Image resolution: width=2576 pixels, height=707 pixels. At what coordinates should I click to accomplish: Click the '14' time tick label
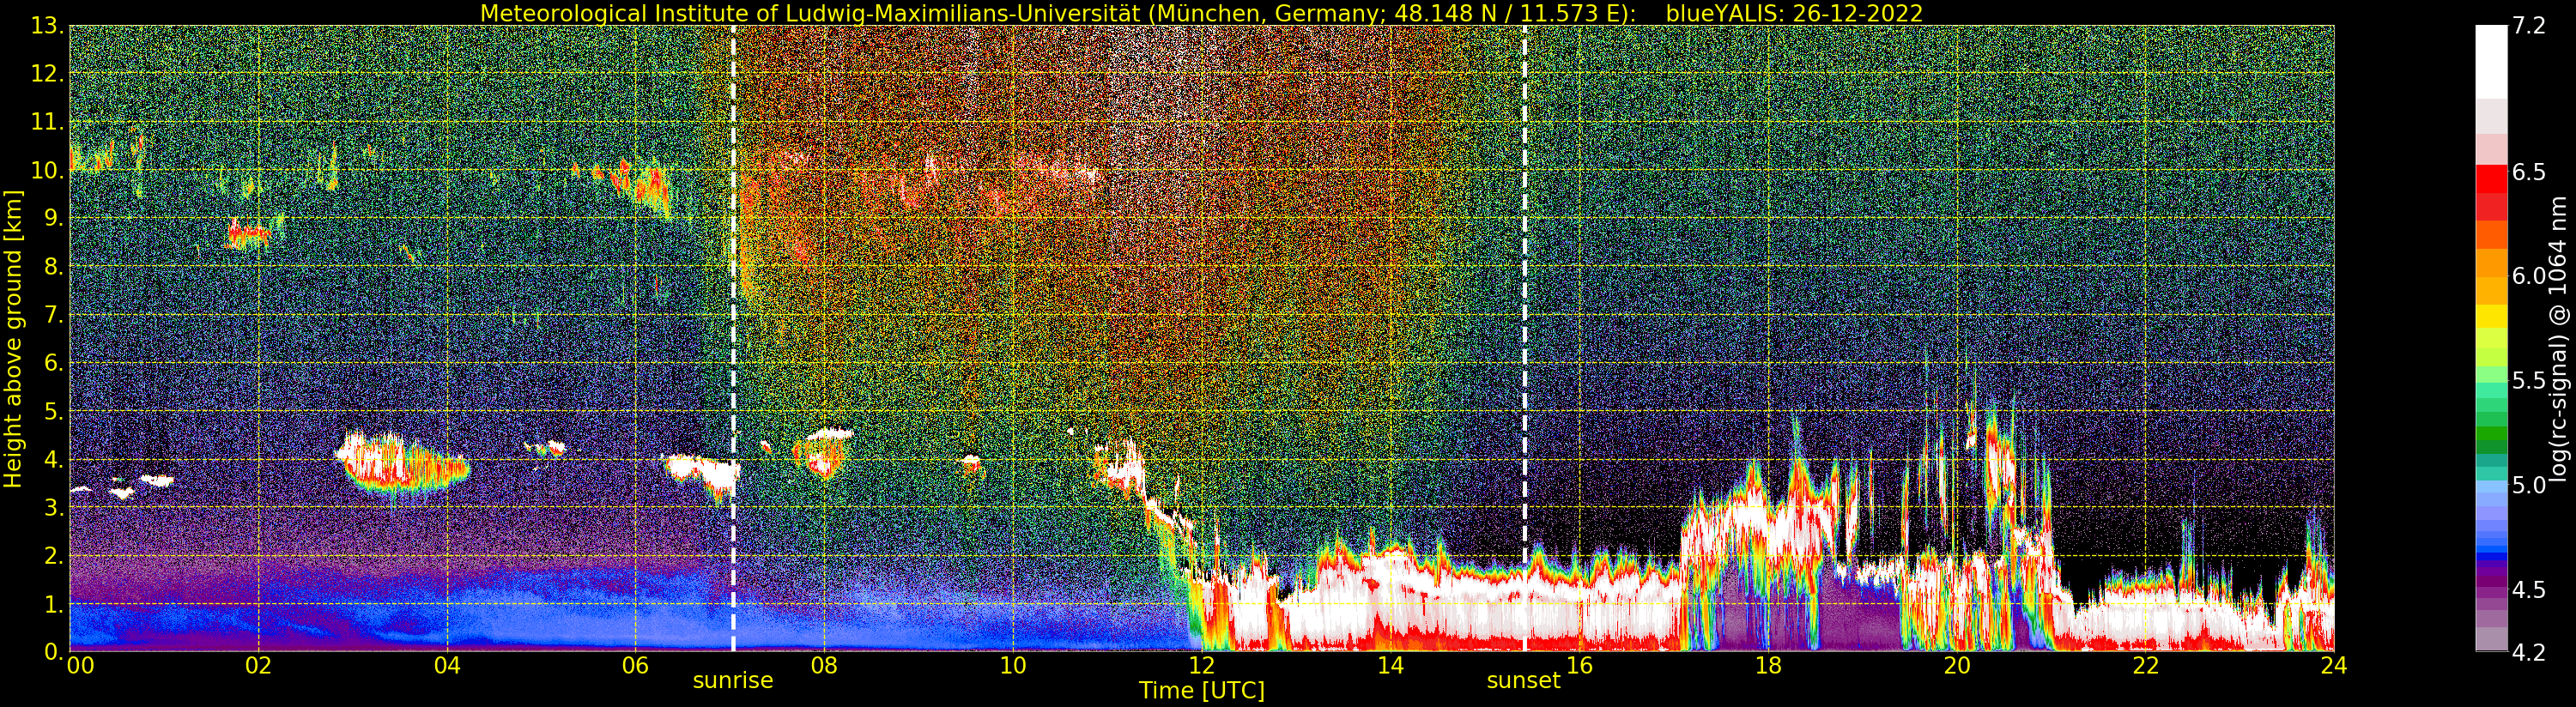(x=1390, y=666)
